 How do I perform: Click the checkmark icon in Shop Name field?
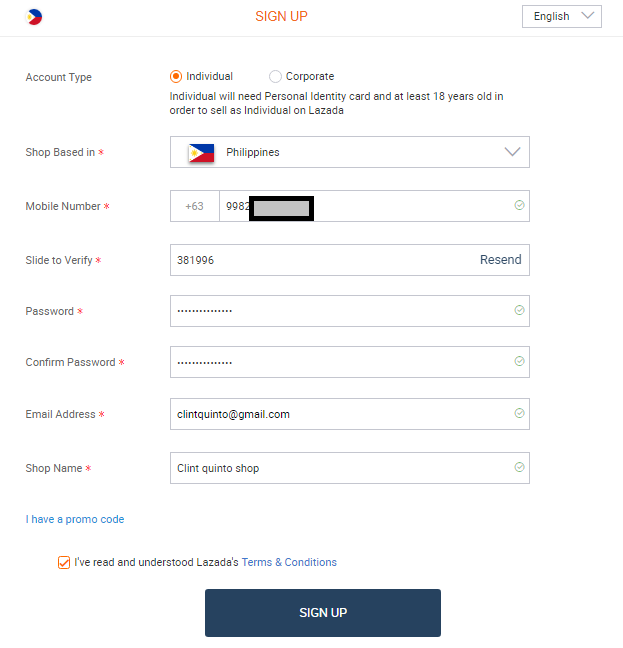pos(519,467)
